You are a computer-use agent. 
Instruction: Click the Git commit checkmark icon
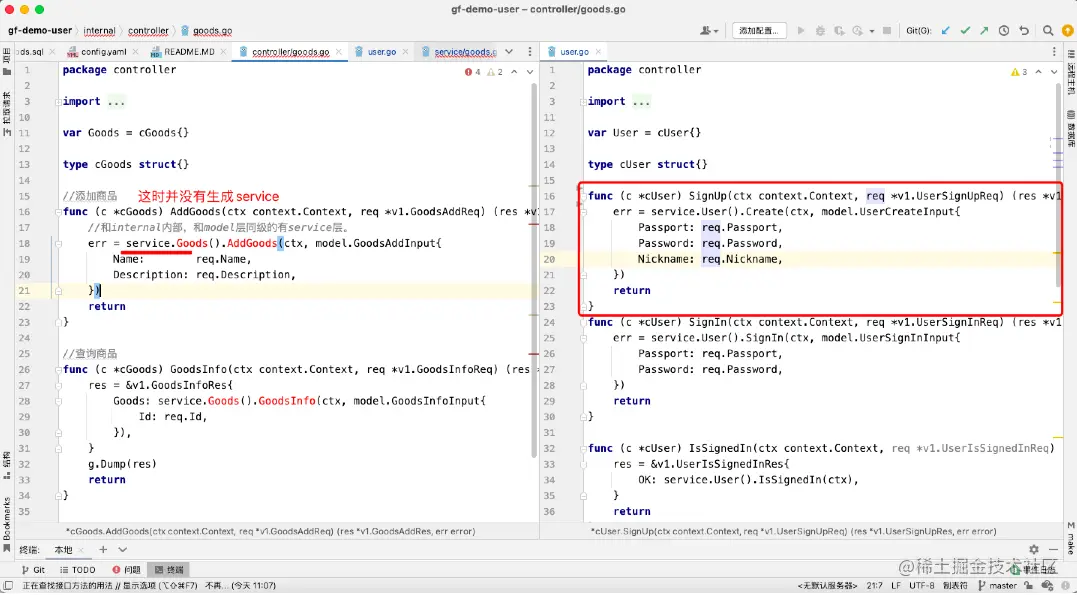pos(965,31)
